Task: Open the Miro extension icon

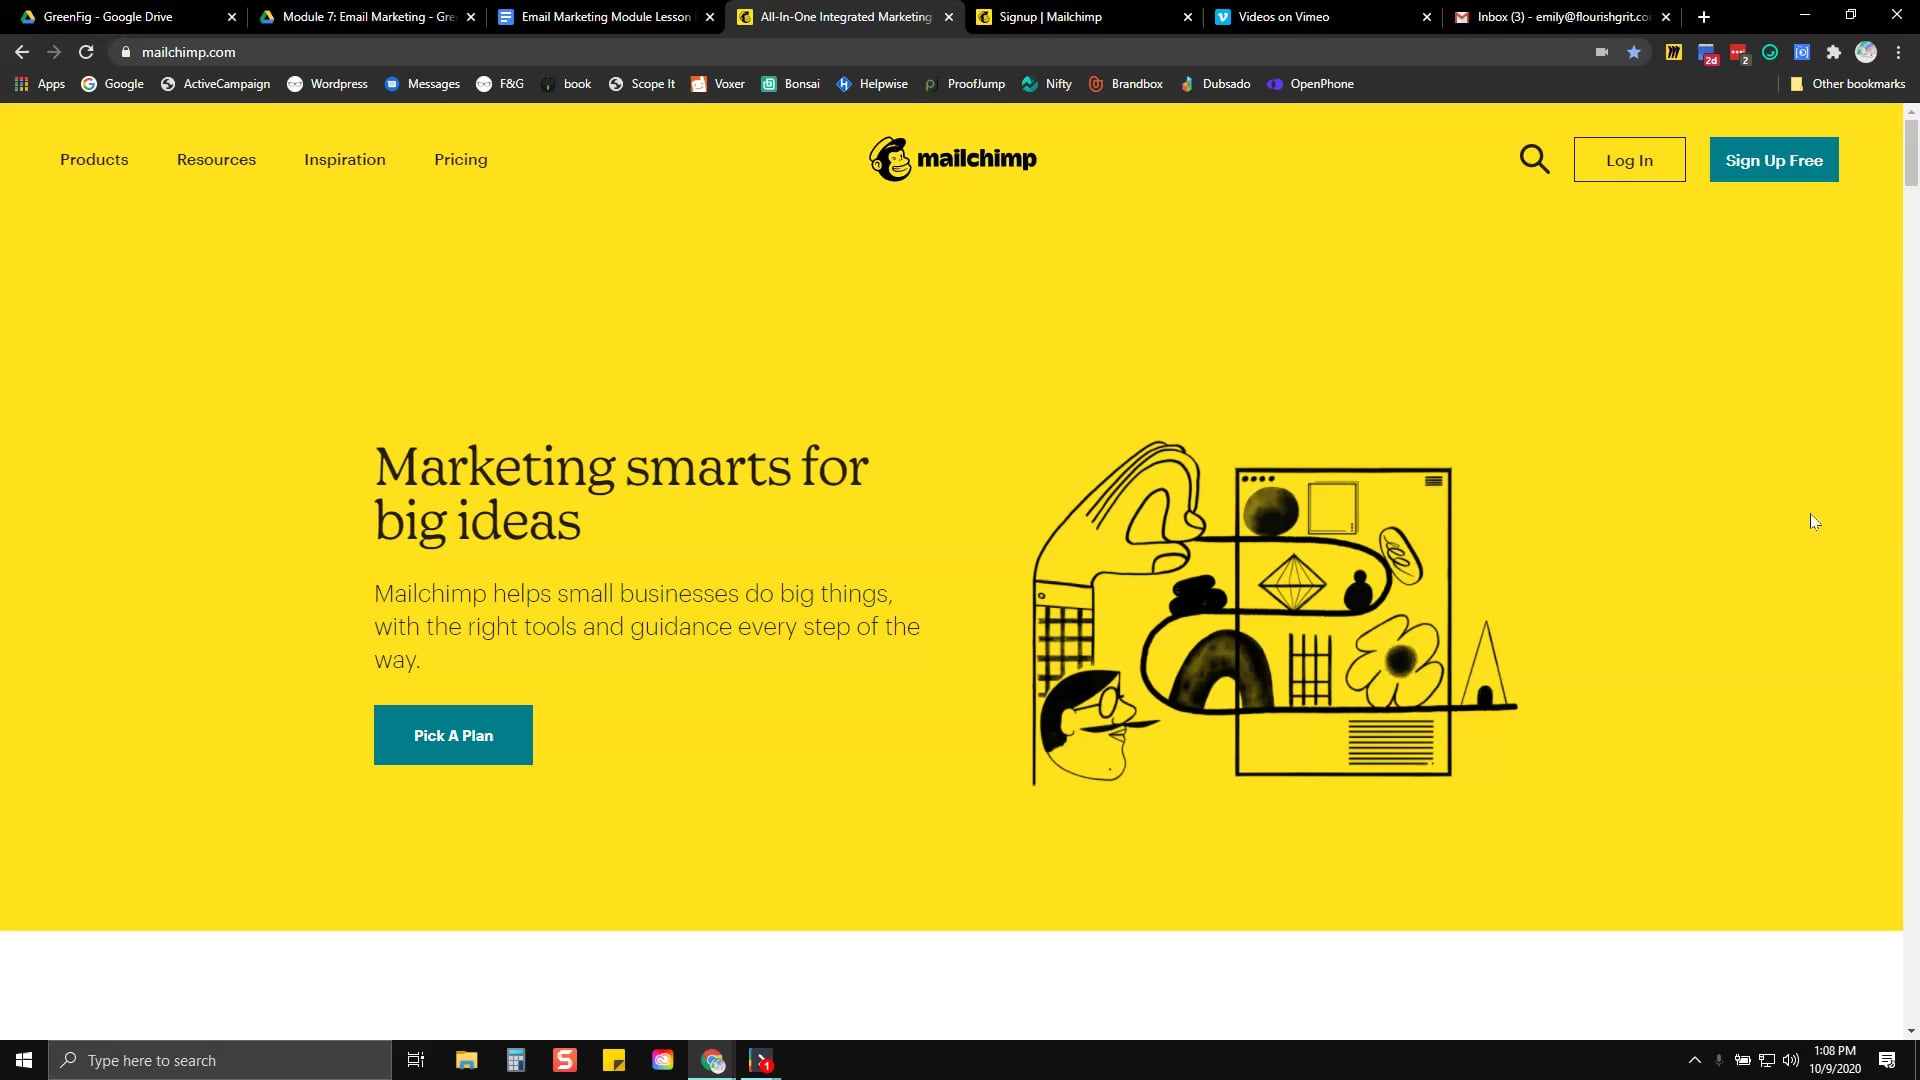Action: tap(1673, 52)
